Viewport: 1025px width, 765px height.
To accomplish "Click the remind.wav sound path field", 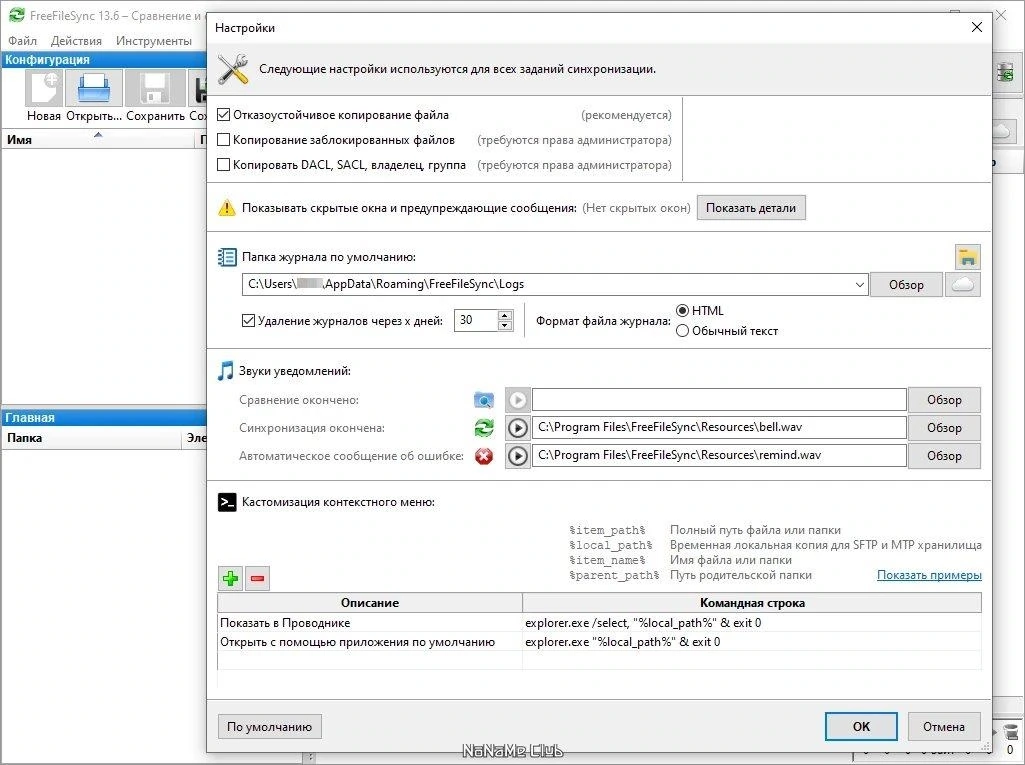I will point(719,456).
